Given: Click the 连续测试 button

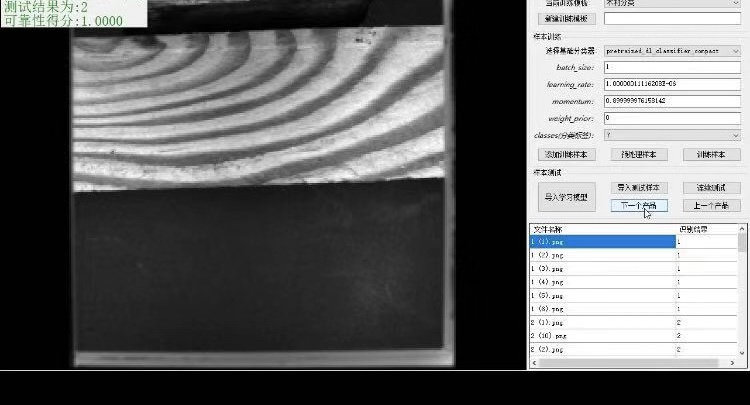Looking at the screenshot, I should (711, 187).
